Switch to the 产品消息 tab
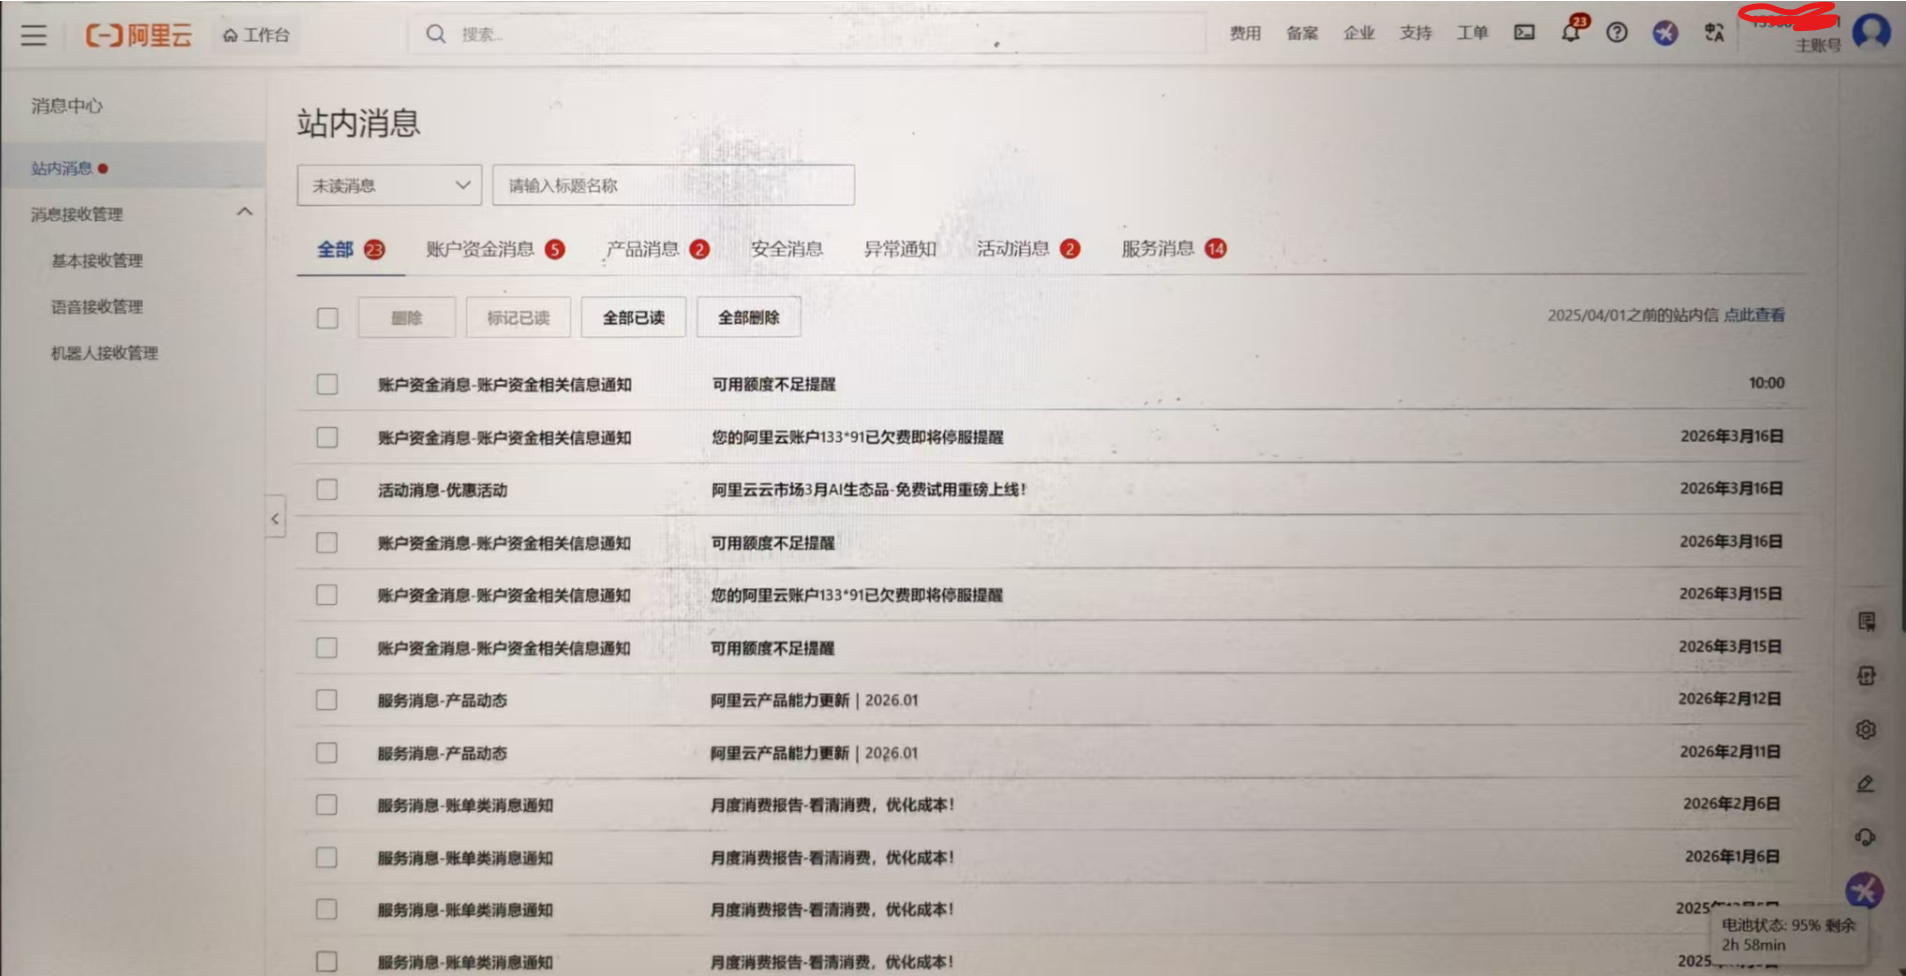1906x976 pixels. 657,249
